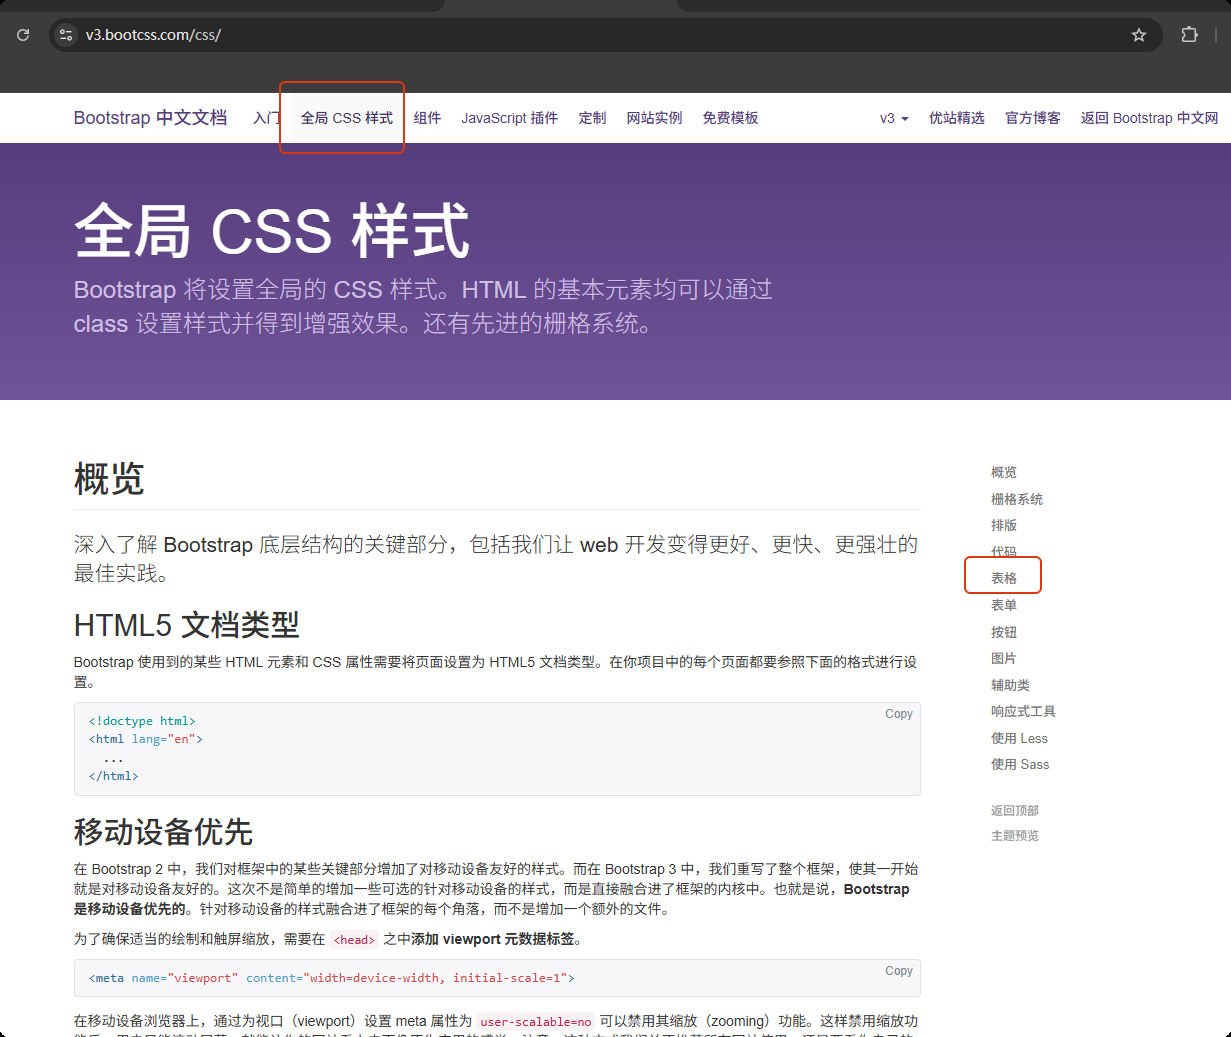The image size is (1231, 1037).
Task: Switch to the 组件 navigation item
Action: [x=427, y=118]
